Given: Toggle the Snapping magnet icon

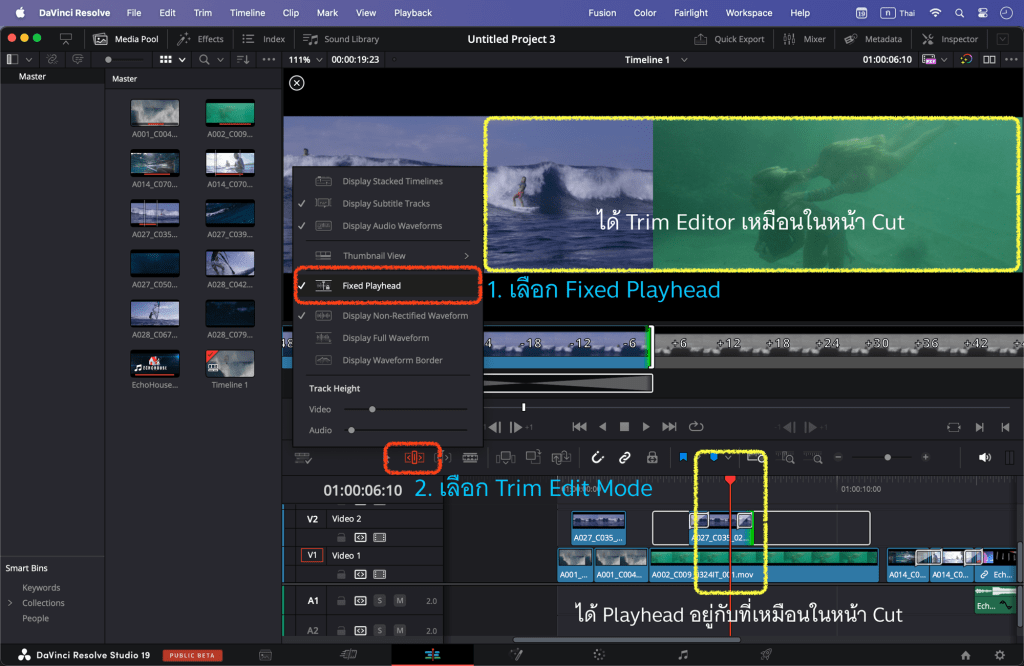Looking at the screenshot, I should click(597, 458).
